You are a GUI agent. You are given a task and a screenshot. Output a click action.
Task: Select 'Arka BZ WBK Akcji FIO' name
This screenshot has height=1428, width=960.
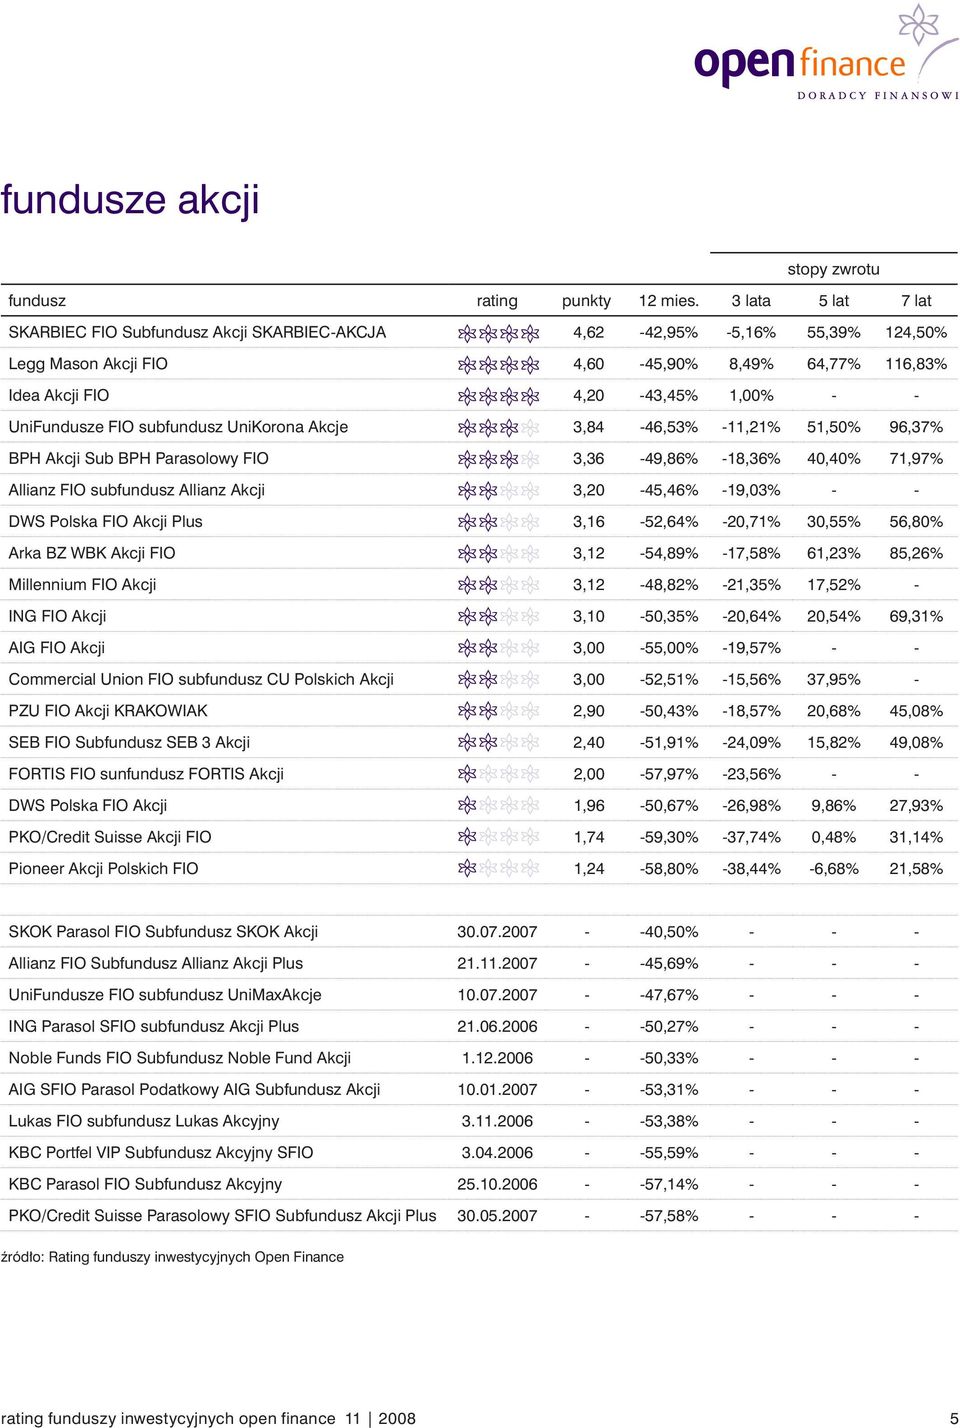[x=92, y=553]
